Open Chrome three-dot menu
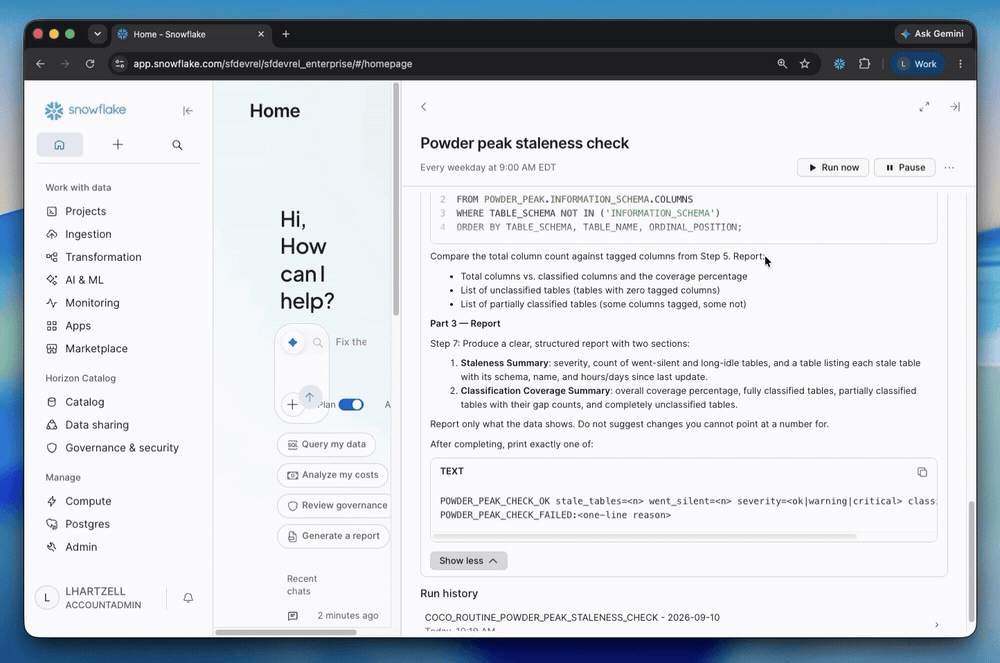This screenshot has width=1000, height=663. coord(960,64)
